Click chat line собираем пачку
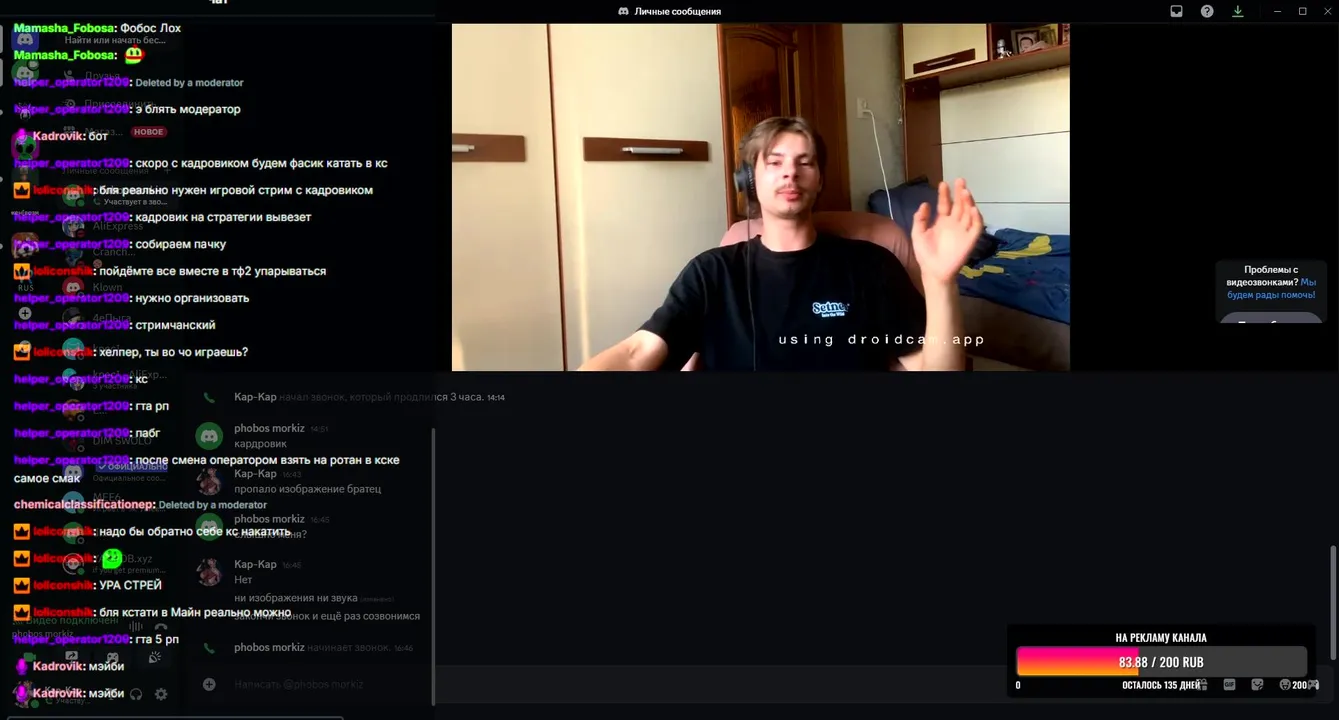The height and width of the screenshot is (720, 1339). click(120, 244)
